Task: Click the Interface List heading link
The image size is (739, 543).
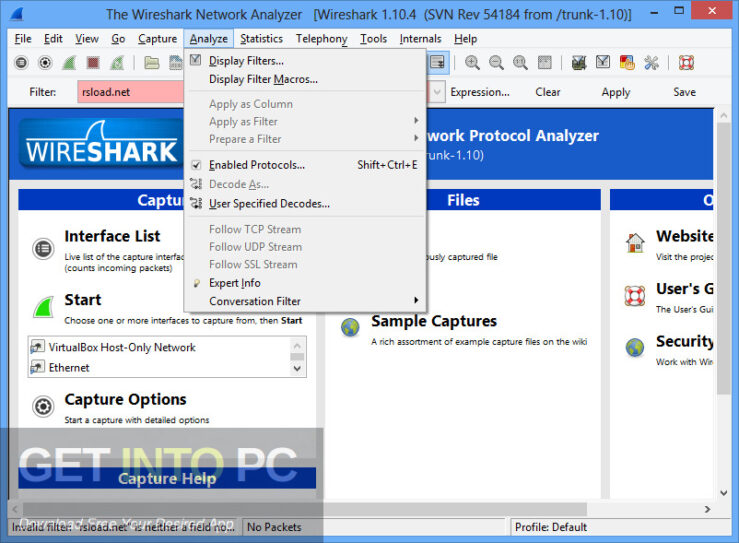Action: [112, 236]
